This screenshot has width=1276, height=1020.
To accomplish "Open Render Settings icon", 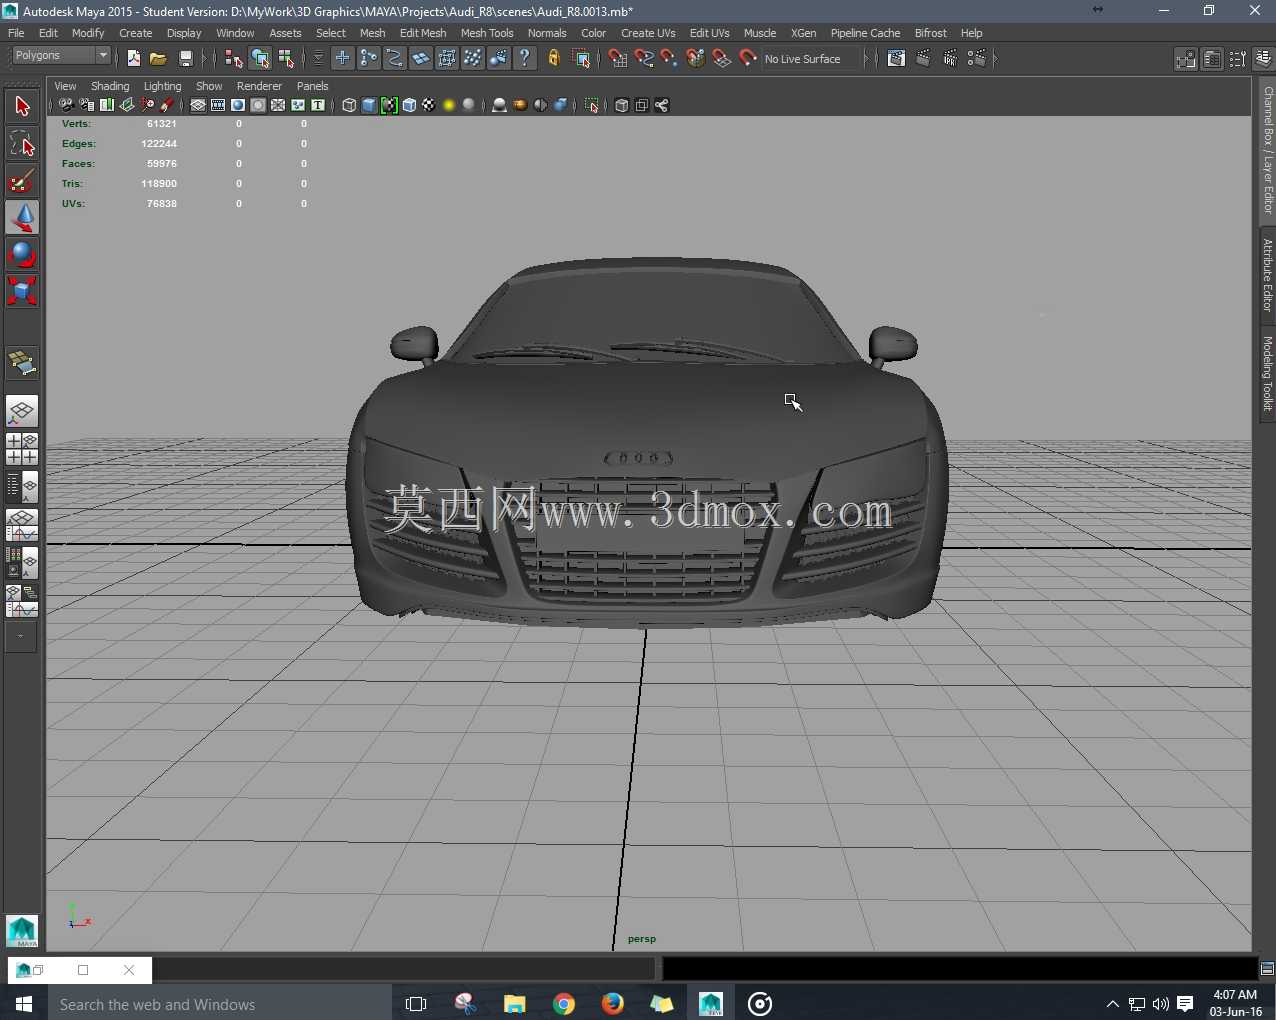I will tap(976, 59).
